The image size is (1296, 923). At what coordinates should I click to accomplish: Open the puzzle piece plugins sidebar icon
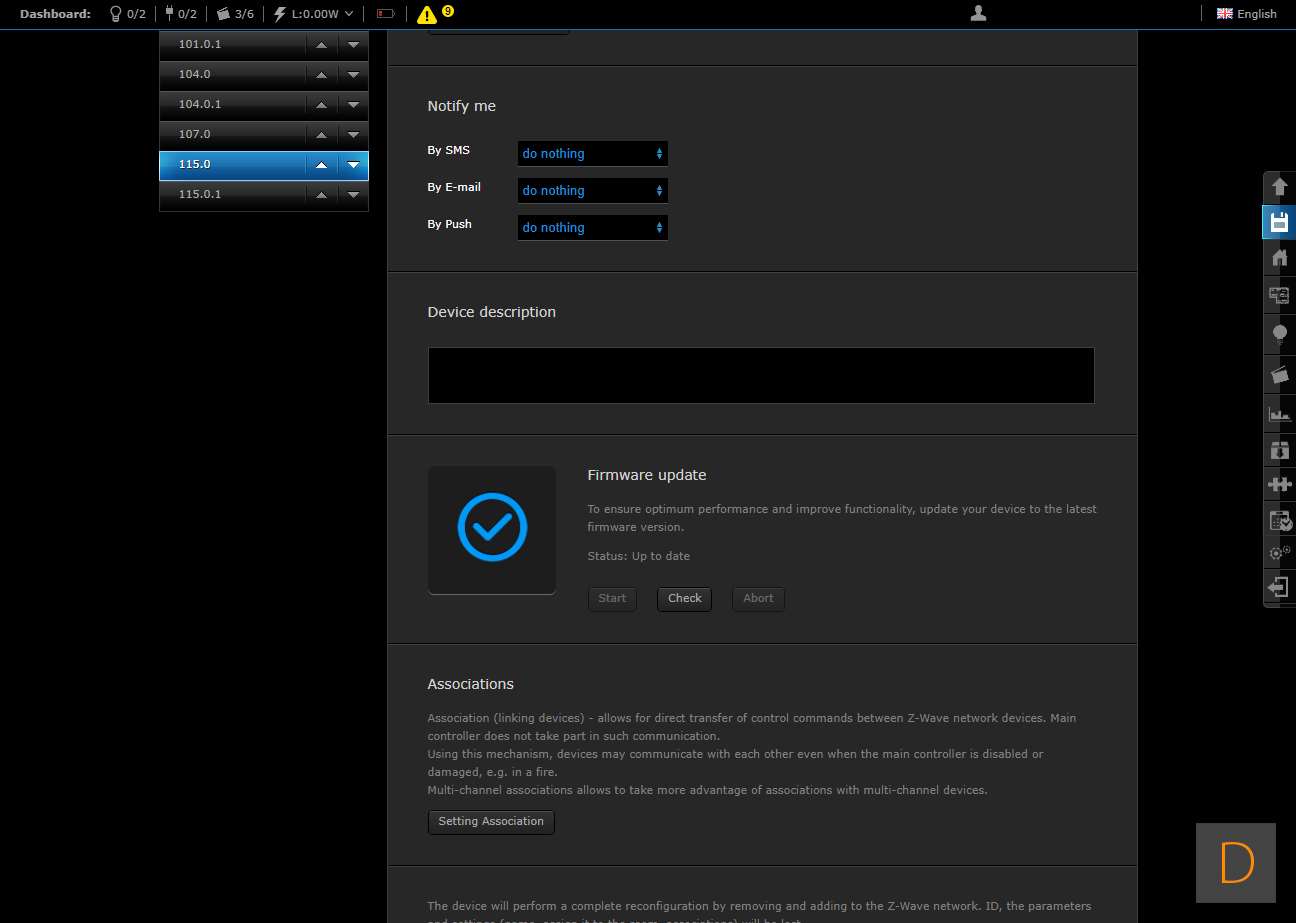(x=1278, y=484)
